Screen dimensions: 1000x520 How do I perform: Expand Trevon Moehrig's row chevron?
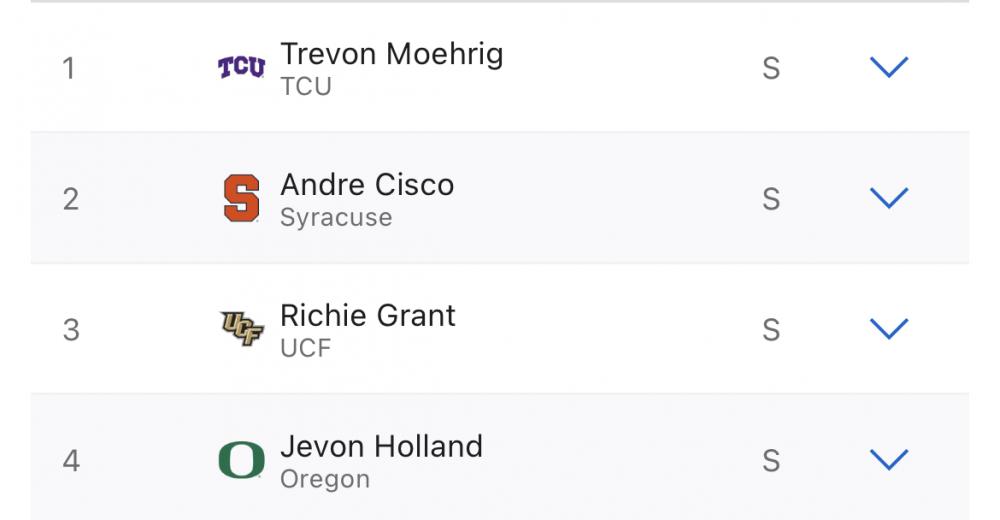pos(888,68)
